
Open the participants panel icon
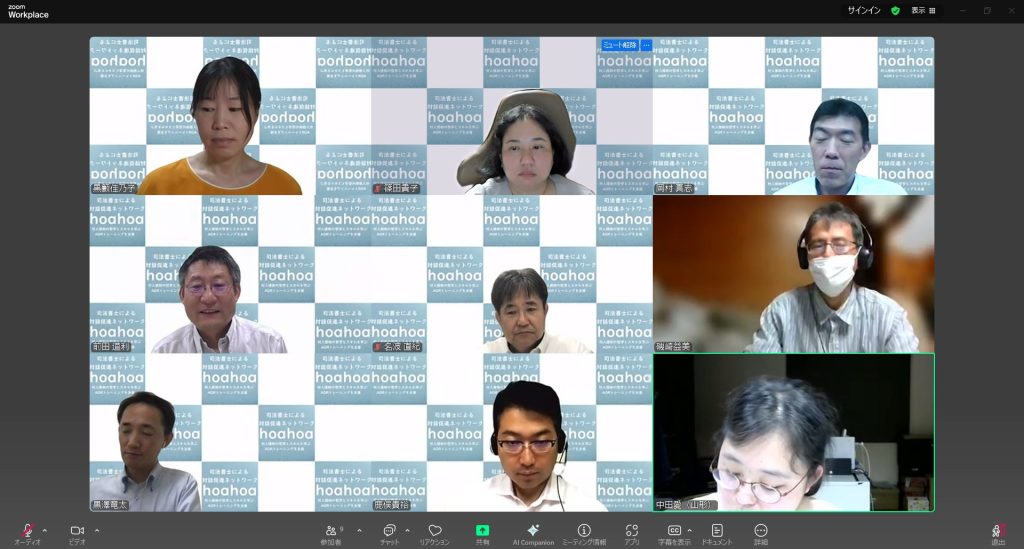[332, 530]
